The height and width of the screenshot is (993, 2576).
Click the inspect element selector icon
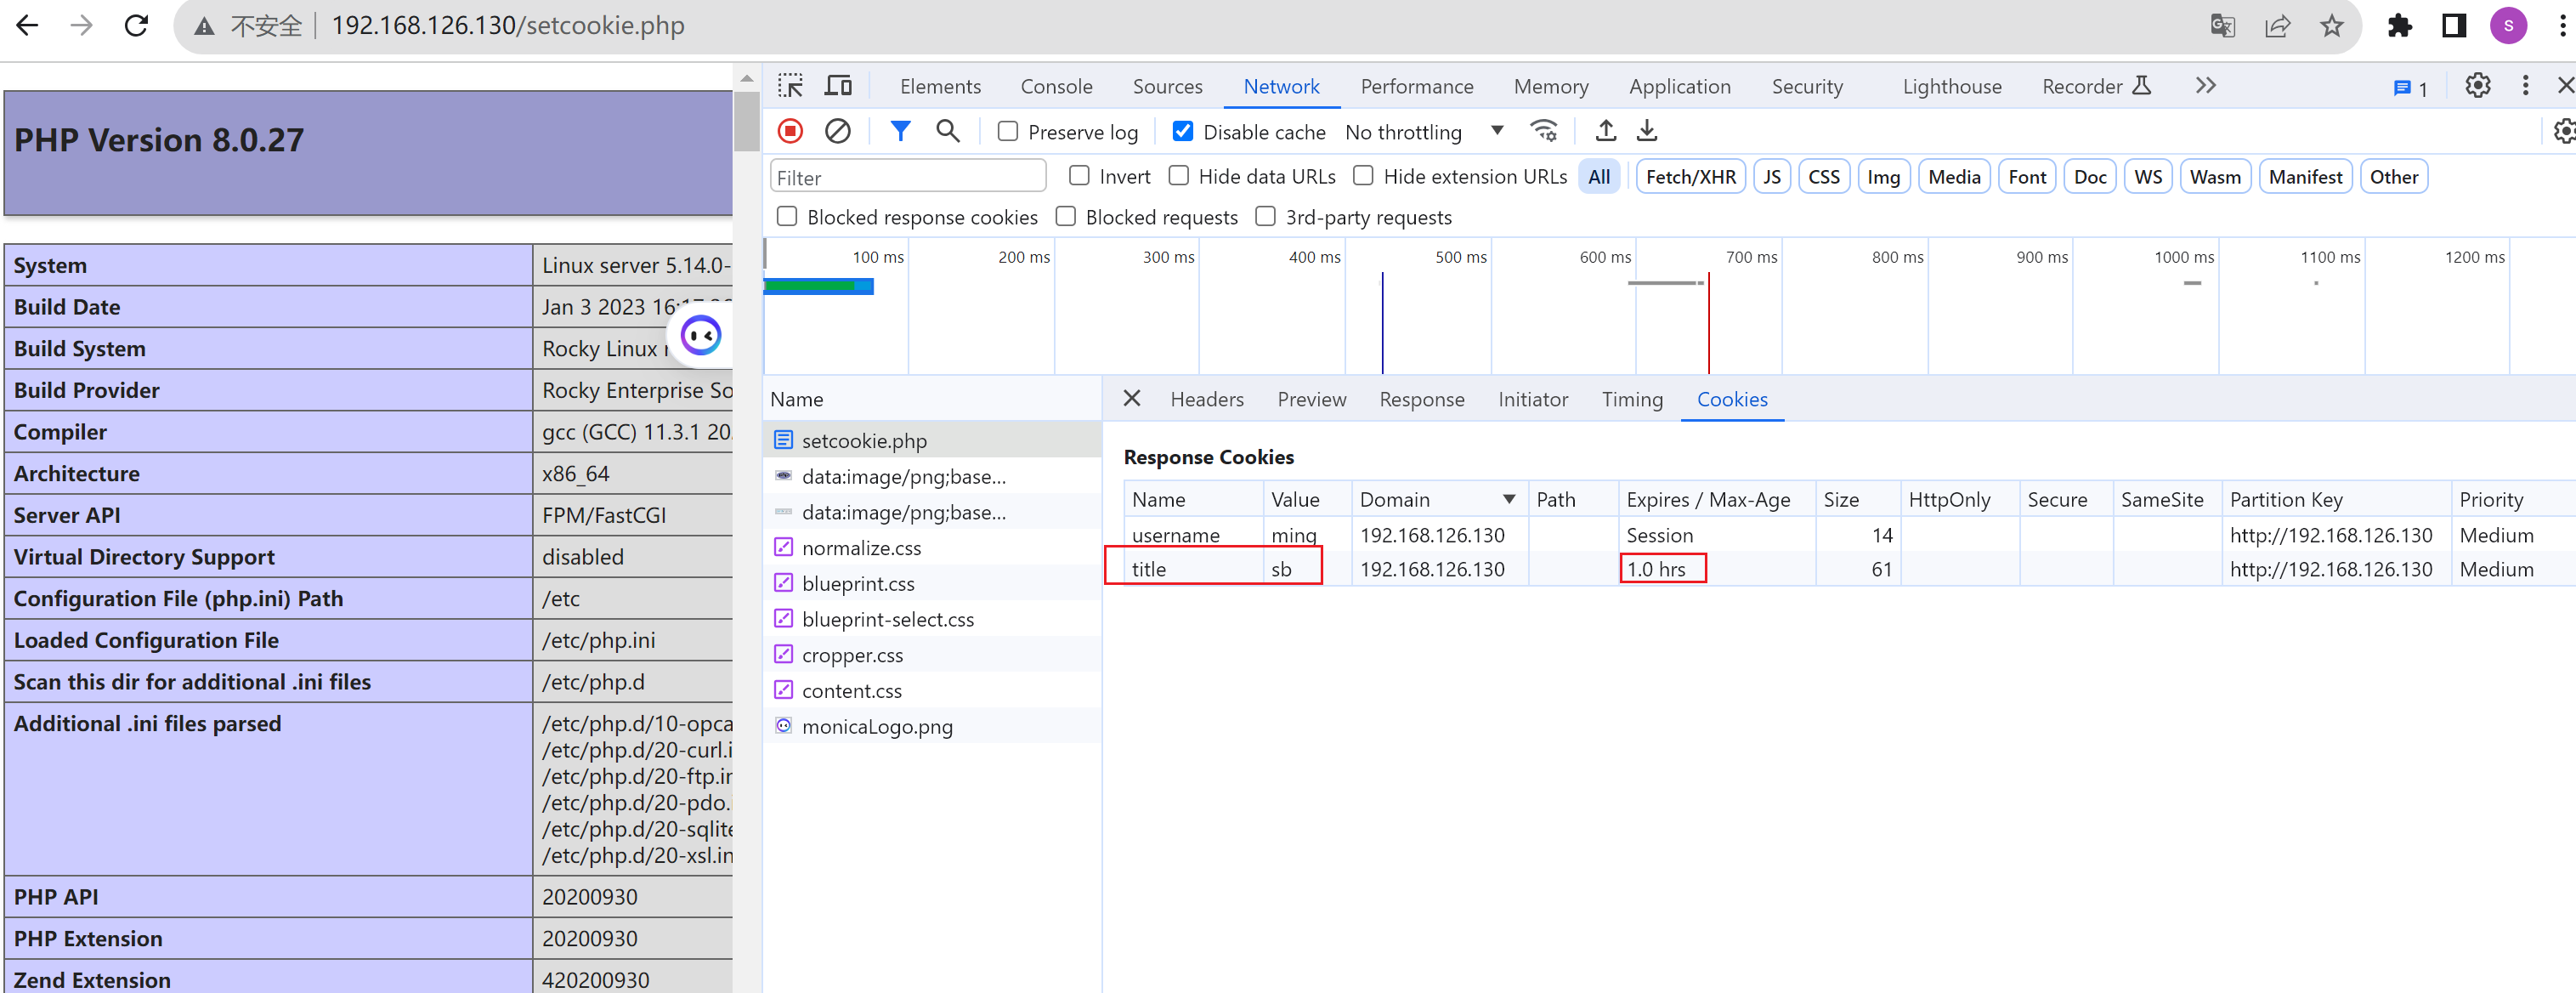[790, 86]
